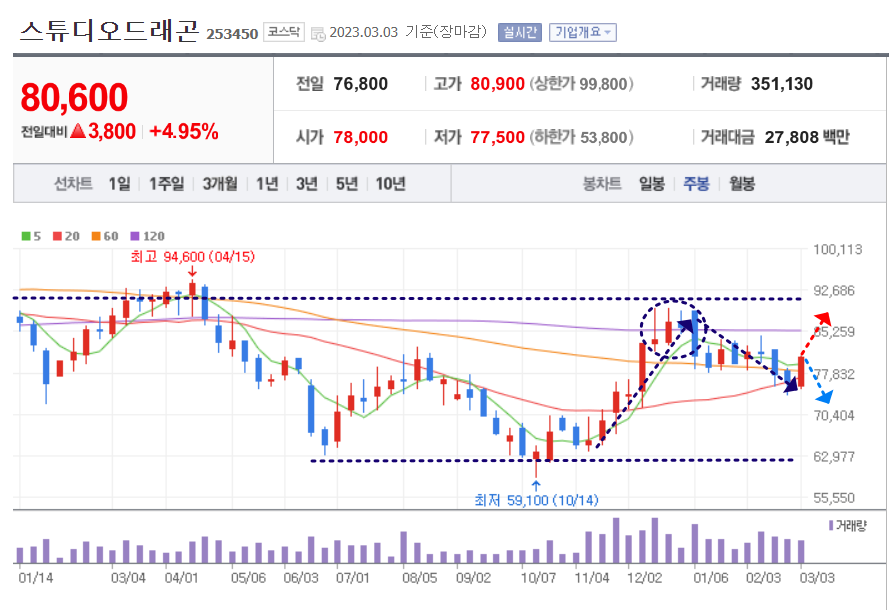Click the green 5-period moving average legend swatch

click(x=26, y=236)
